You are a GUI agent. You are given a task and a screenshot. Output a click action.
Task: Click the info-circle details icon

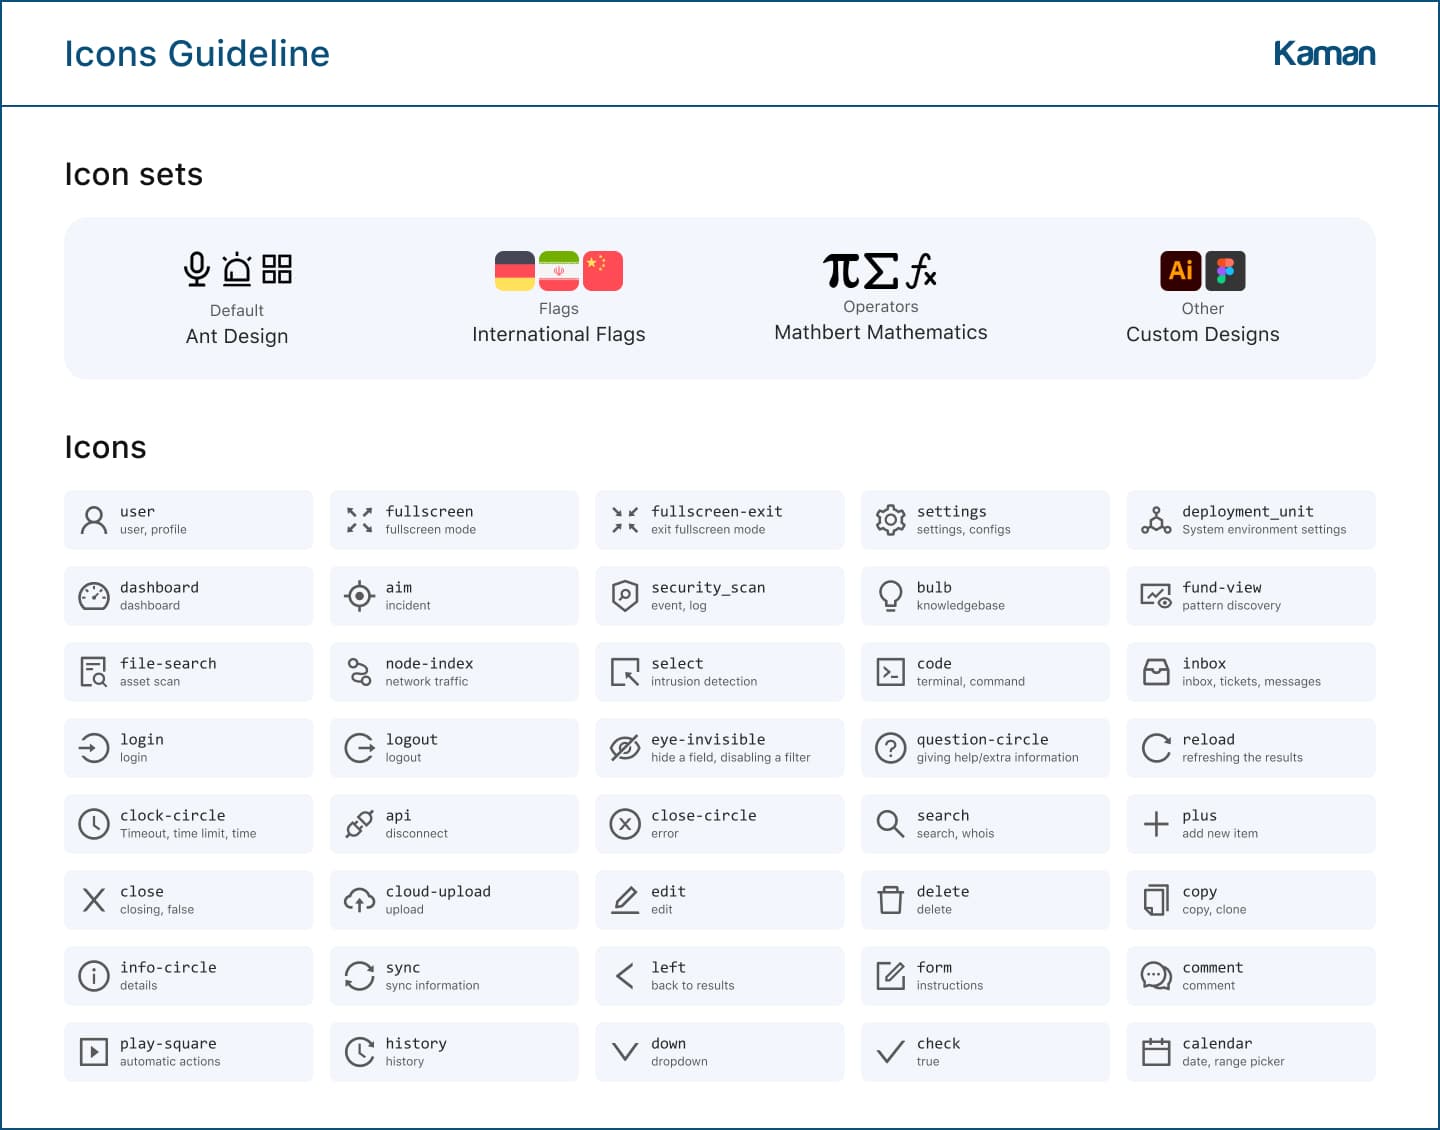point(94,976)
